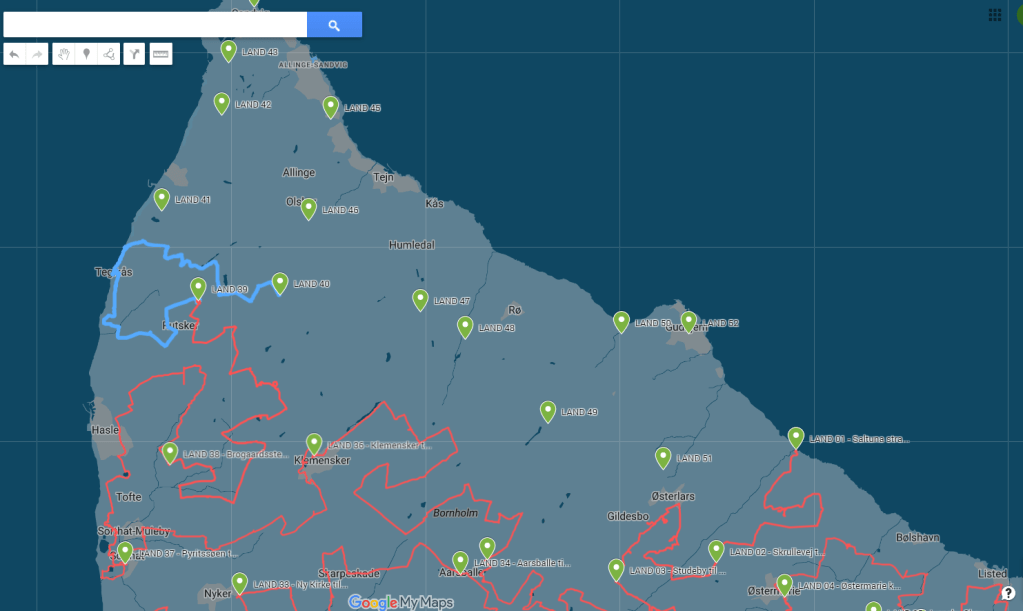Click the LAND 47 green pin

[420, 299]
